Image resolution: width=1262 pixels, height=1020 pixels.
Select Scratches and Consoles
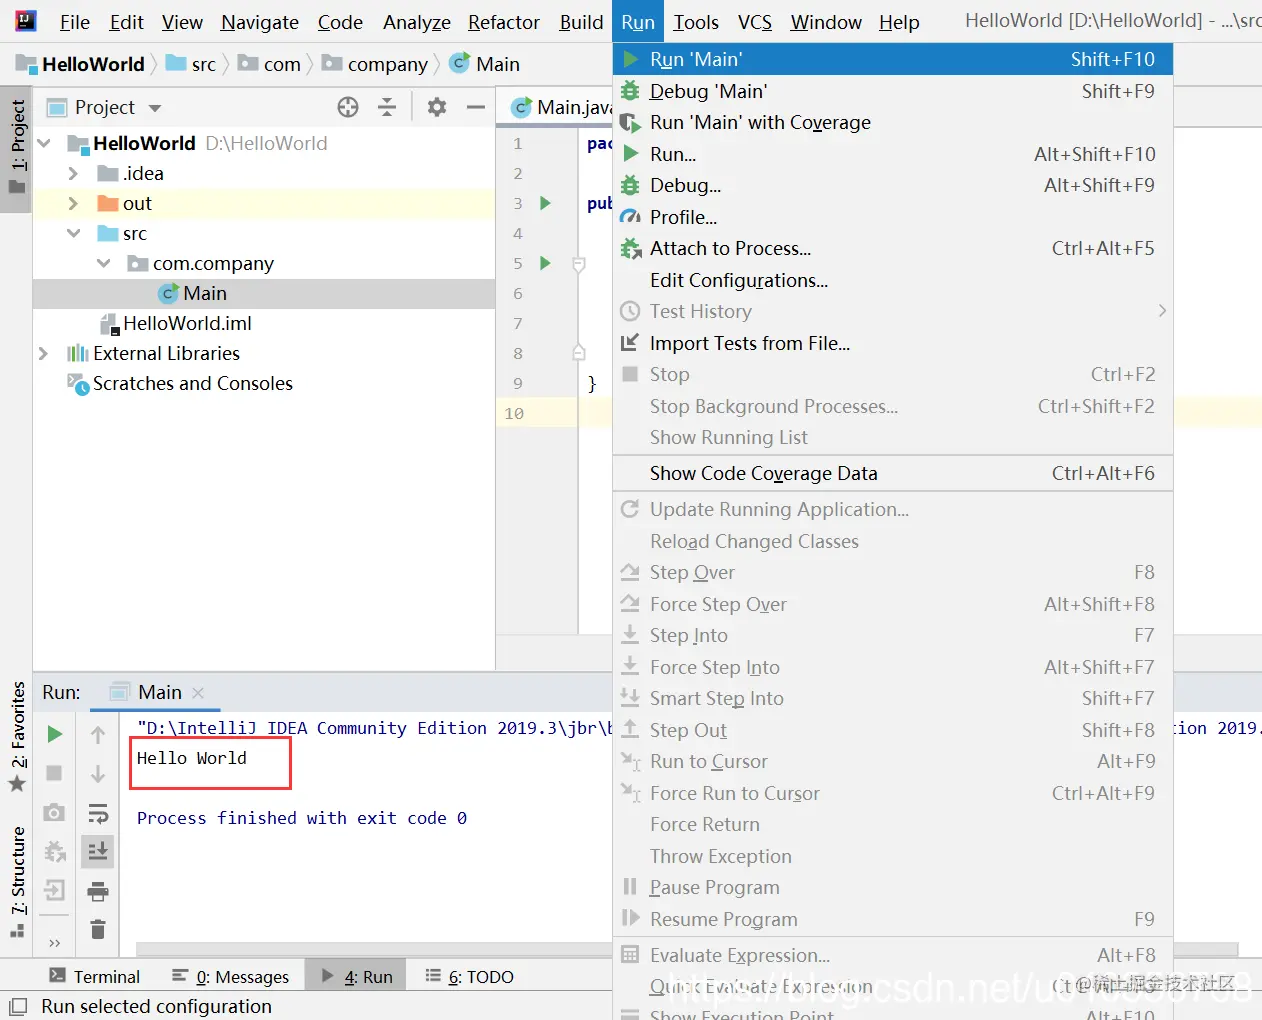pyautogui.click(x=180, y=383)
